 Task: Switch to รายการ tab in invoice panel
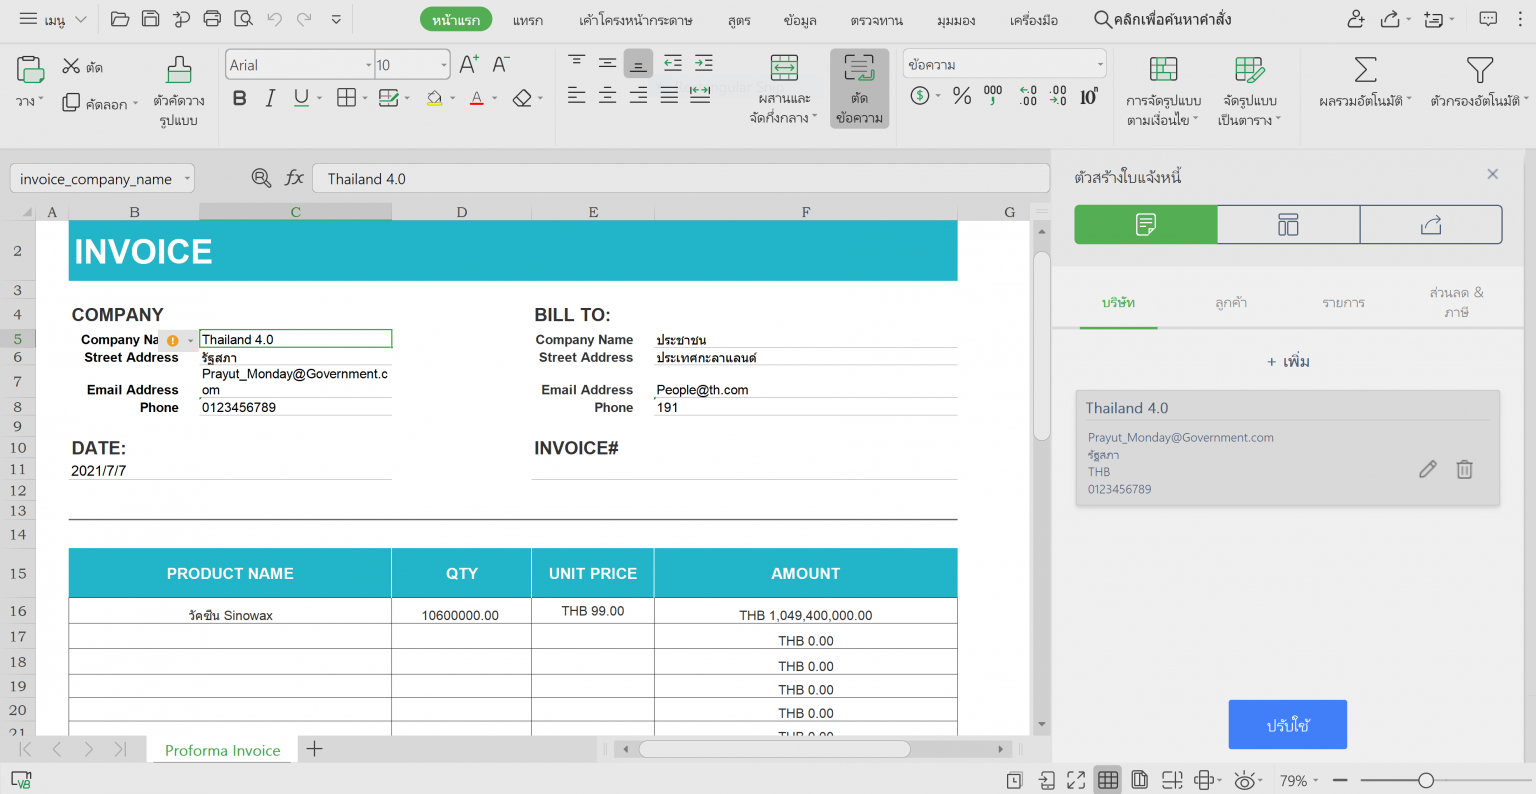(1343, 302)
